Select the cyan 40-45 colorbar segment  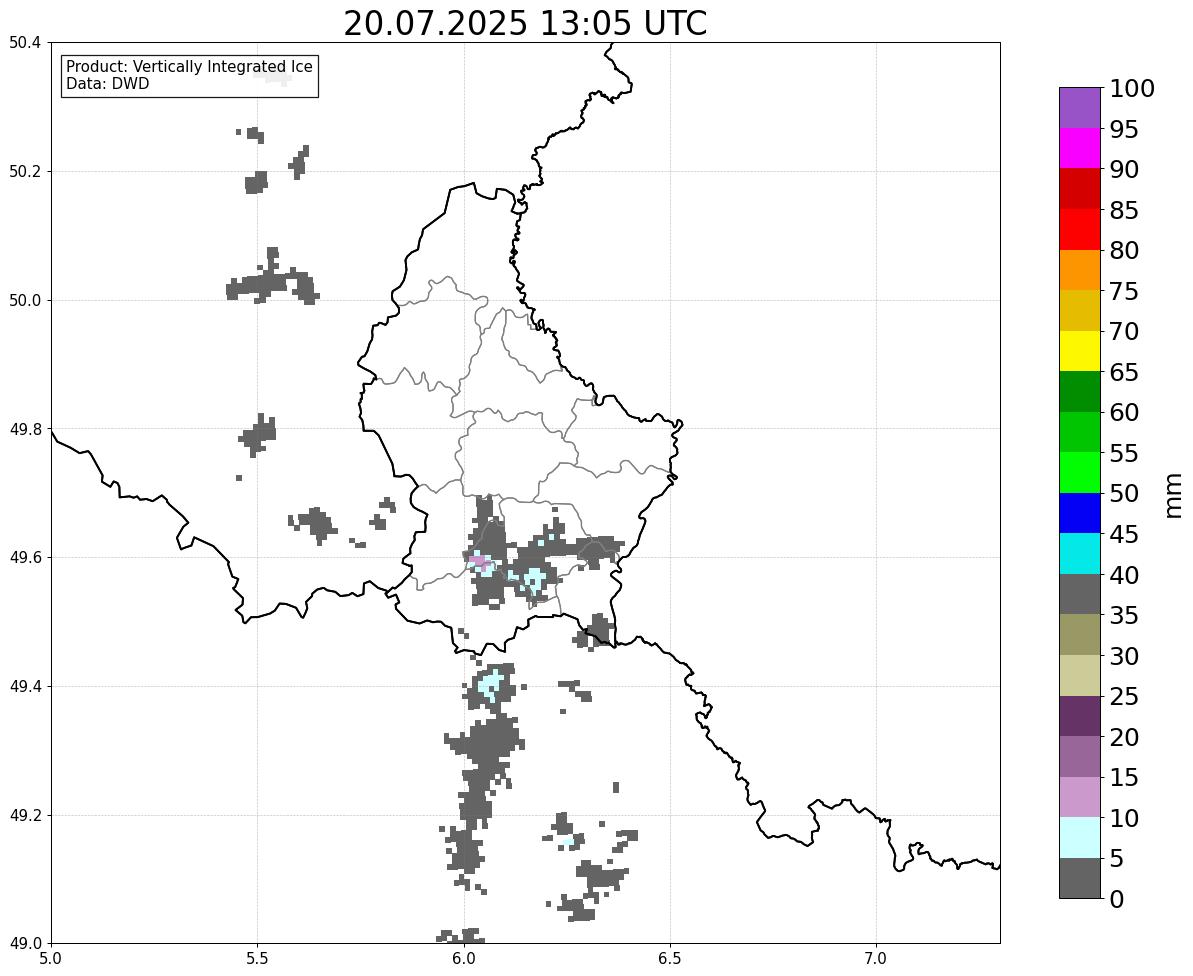point(1080,554)
